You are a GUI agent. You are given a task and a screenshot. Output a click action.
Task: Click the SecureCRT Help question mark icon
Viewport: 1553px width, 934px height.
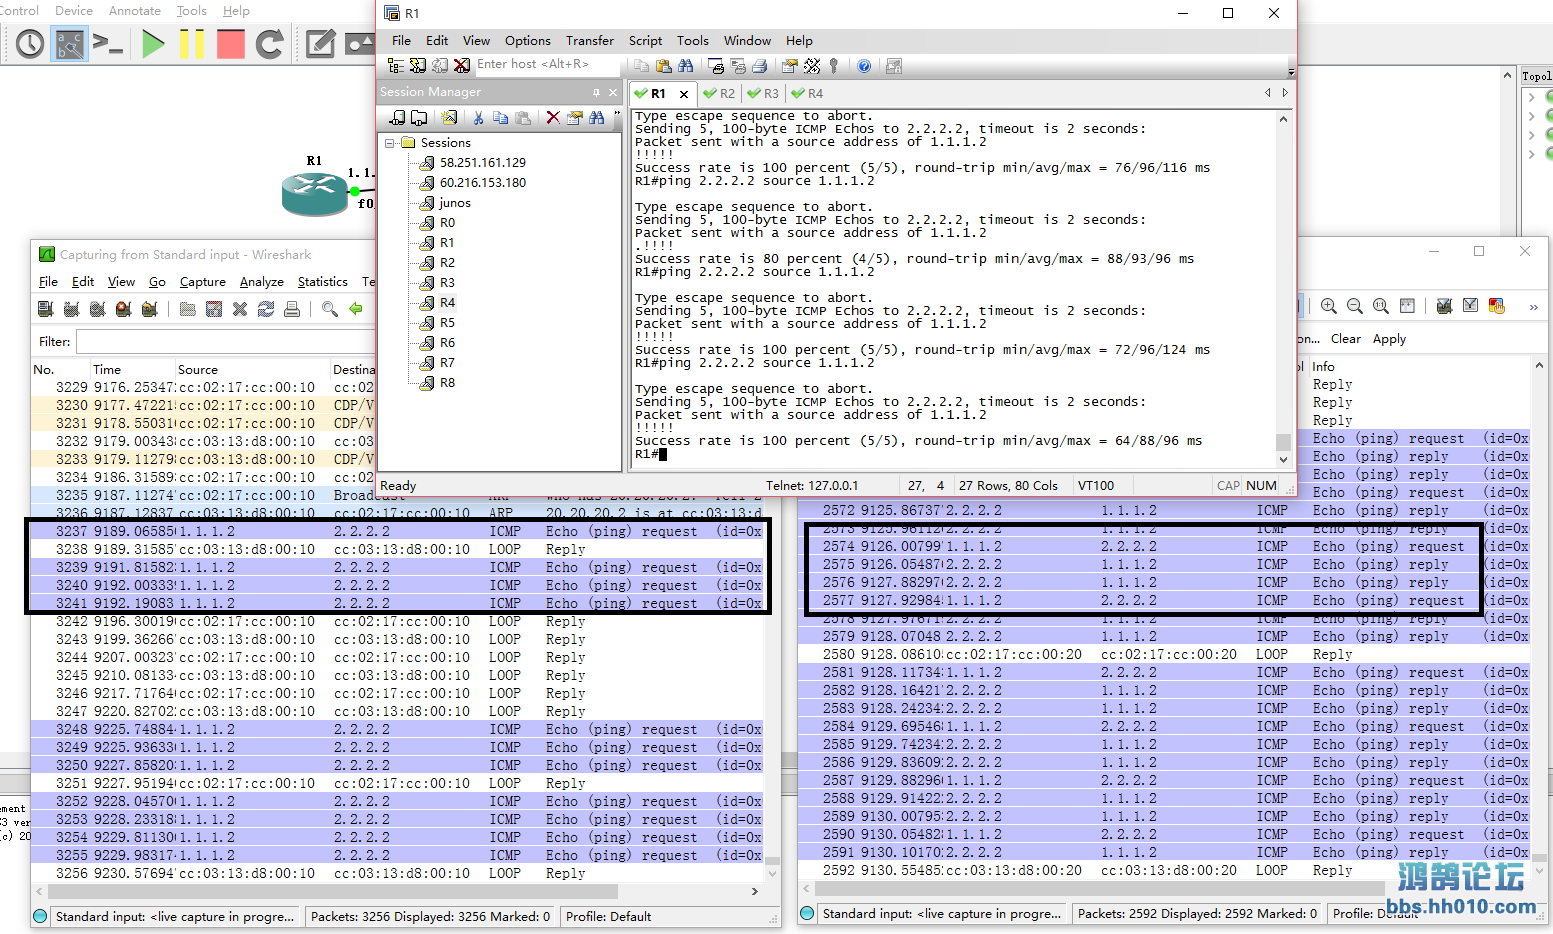coord(864,66)
